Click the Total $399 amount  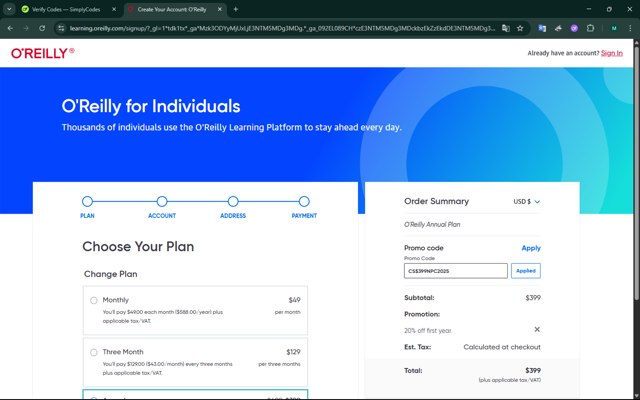tap(533, 371)
